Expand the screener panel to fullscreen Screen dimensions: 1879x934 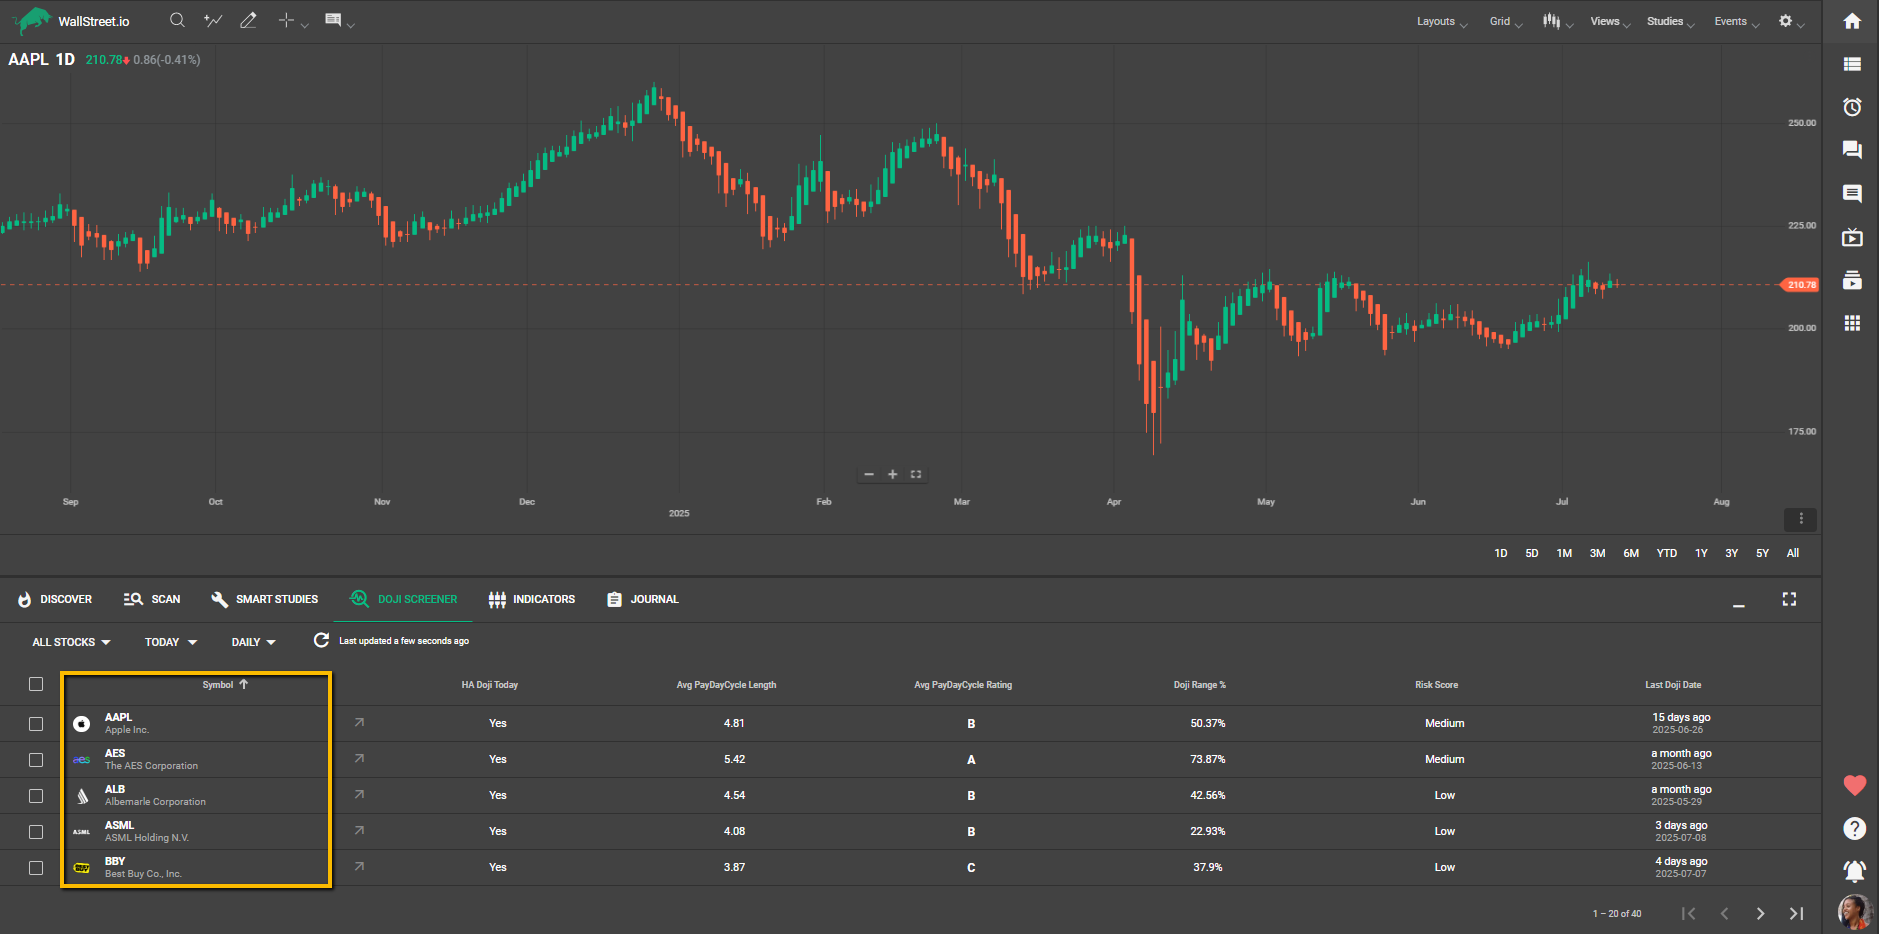[1789, 599]
